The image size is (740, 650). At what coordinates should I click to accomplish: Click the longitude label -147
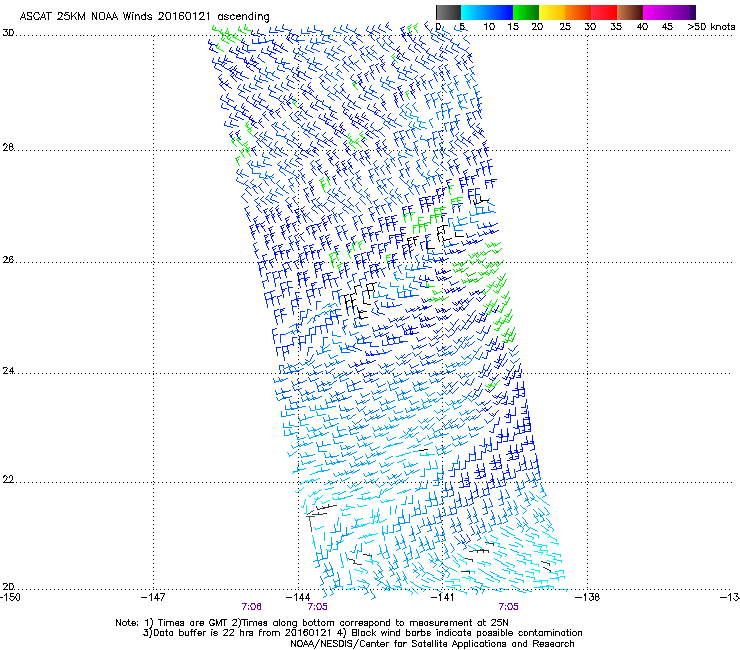[x=153, y=598]
